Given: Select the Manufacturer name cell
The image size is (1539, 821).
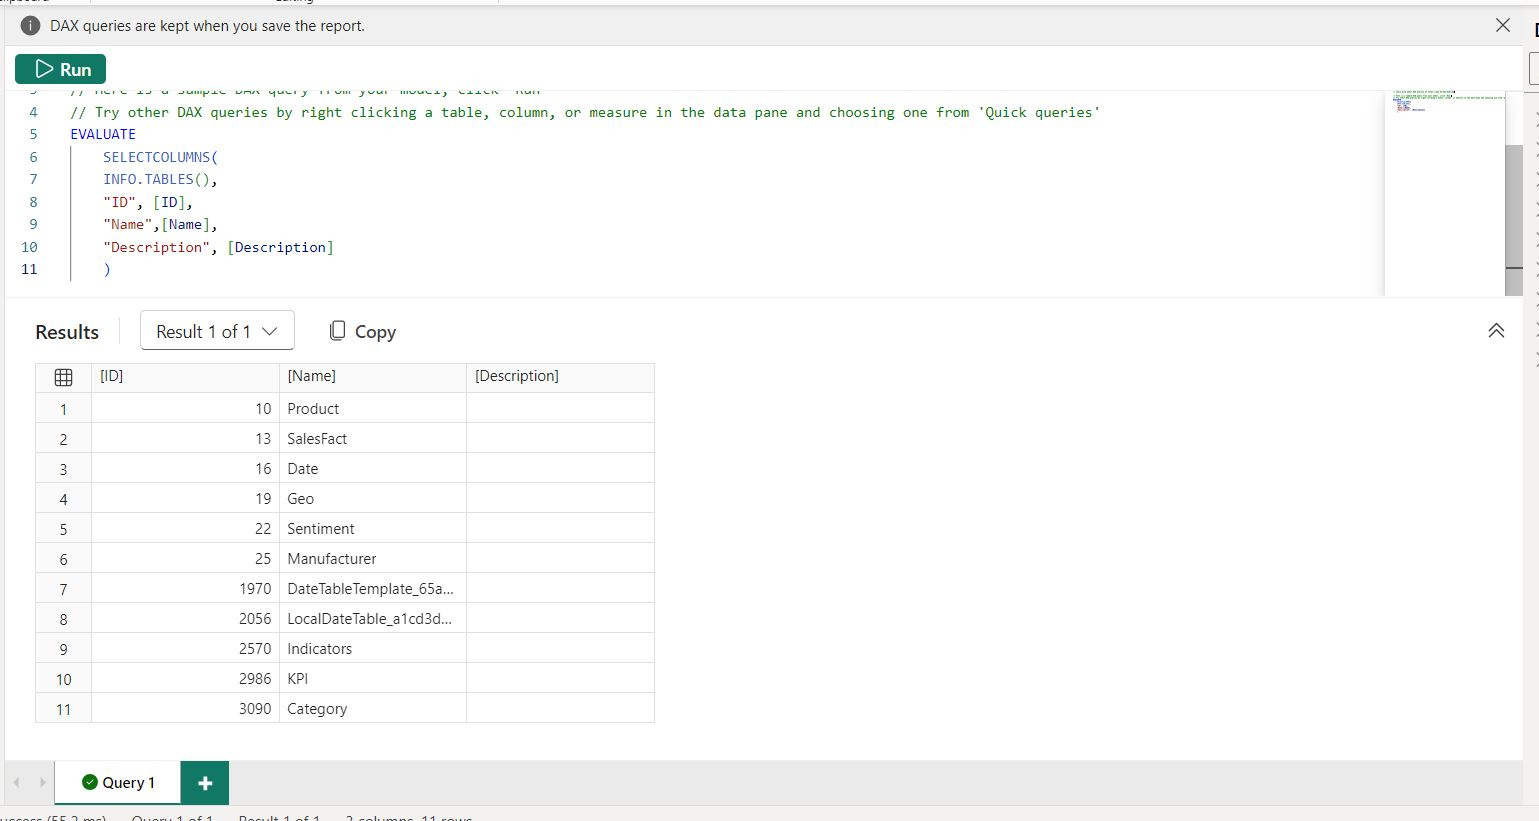Looking at the screenshot, I should 373,558.
